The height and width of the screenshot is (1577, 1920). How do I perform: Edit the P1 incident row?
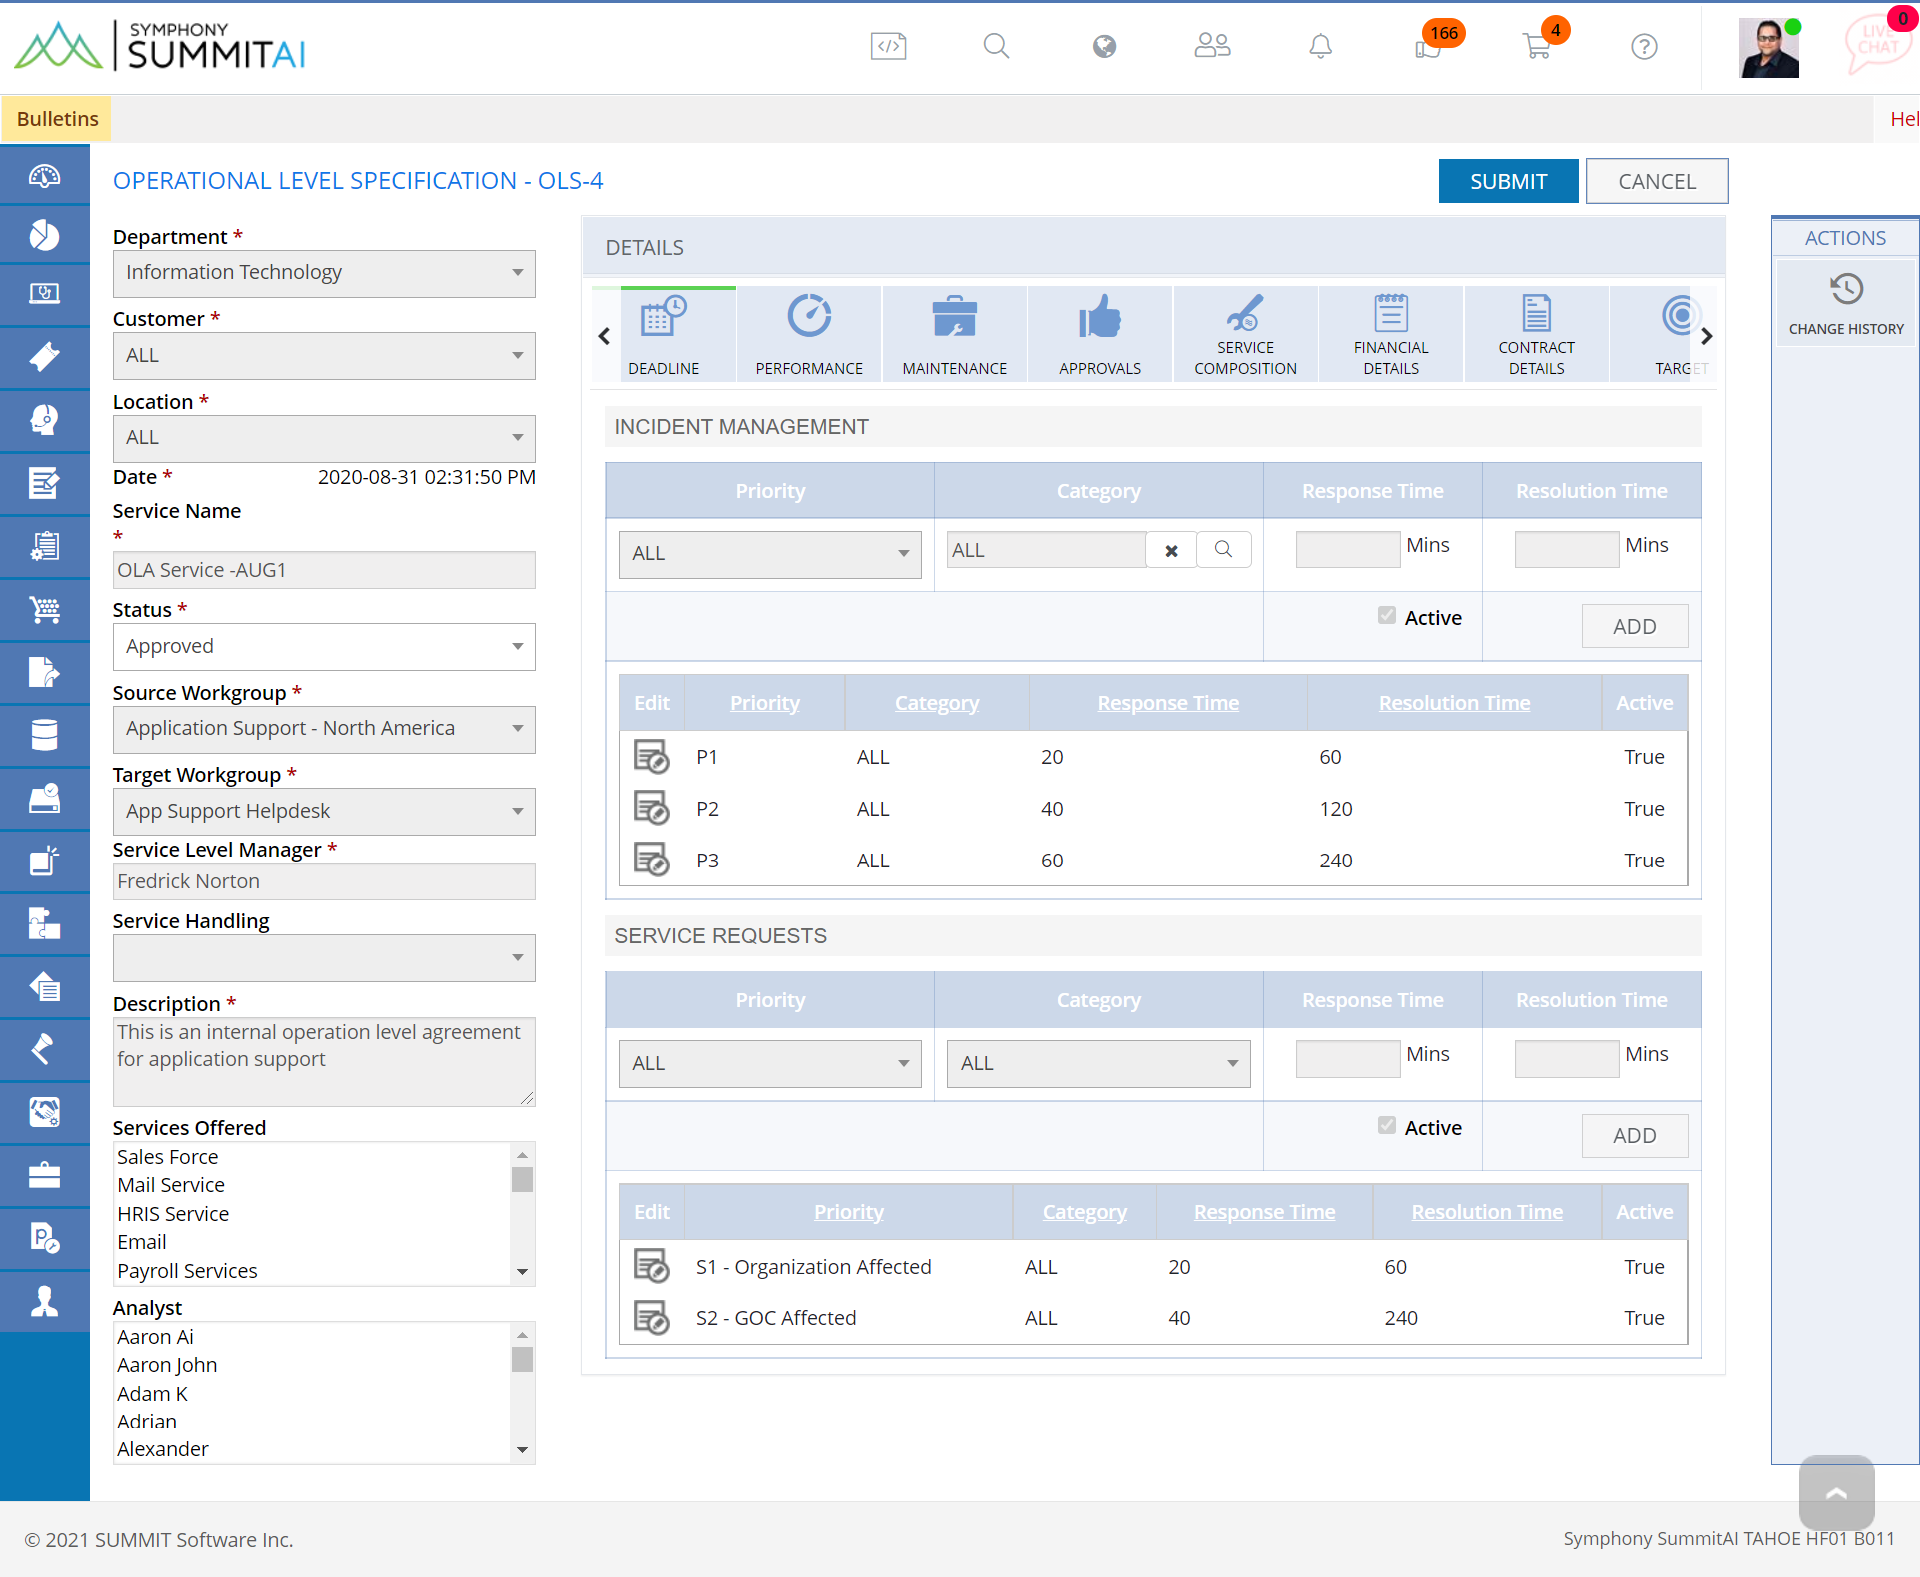[x=652, y=757]
